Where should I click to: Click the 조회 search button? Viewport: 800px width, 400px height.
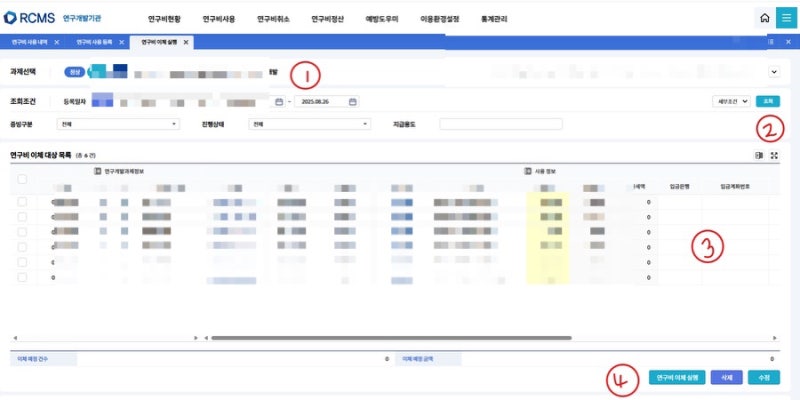click(x=768, y=102)
